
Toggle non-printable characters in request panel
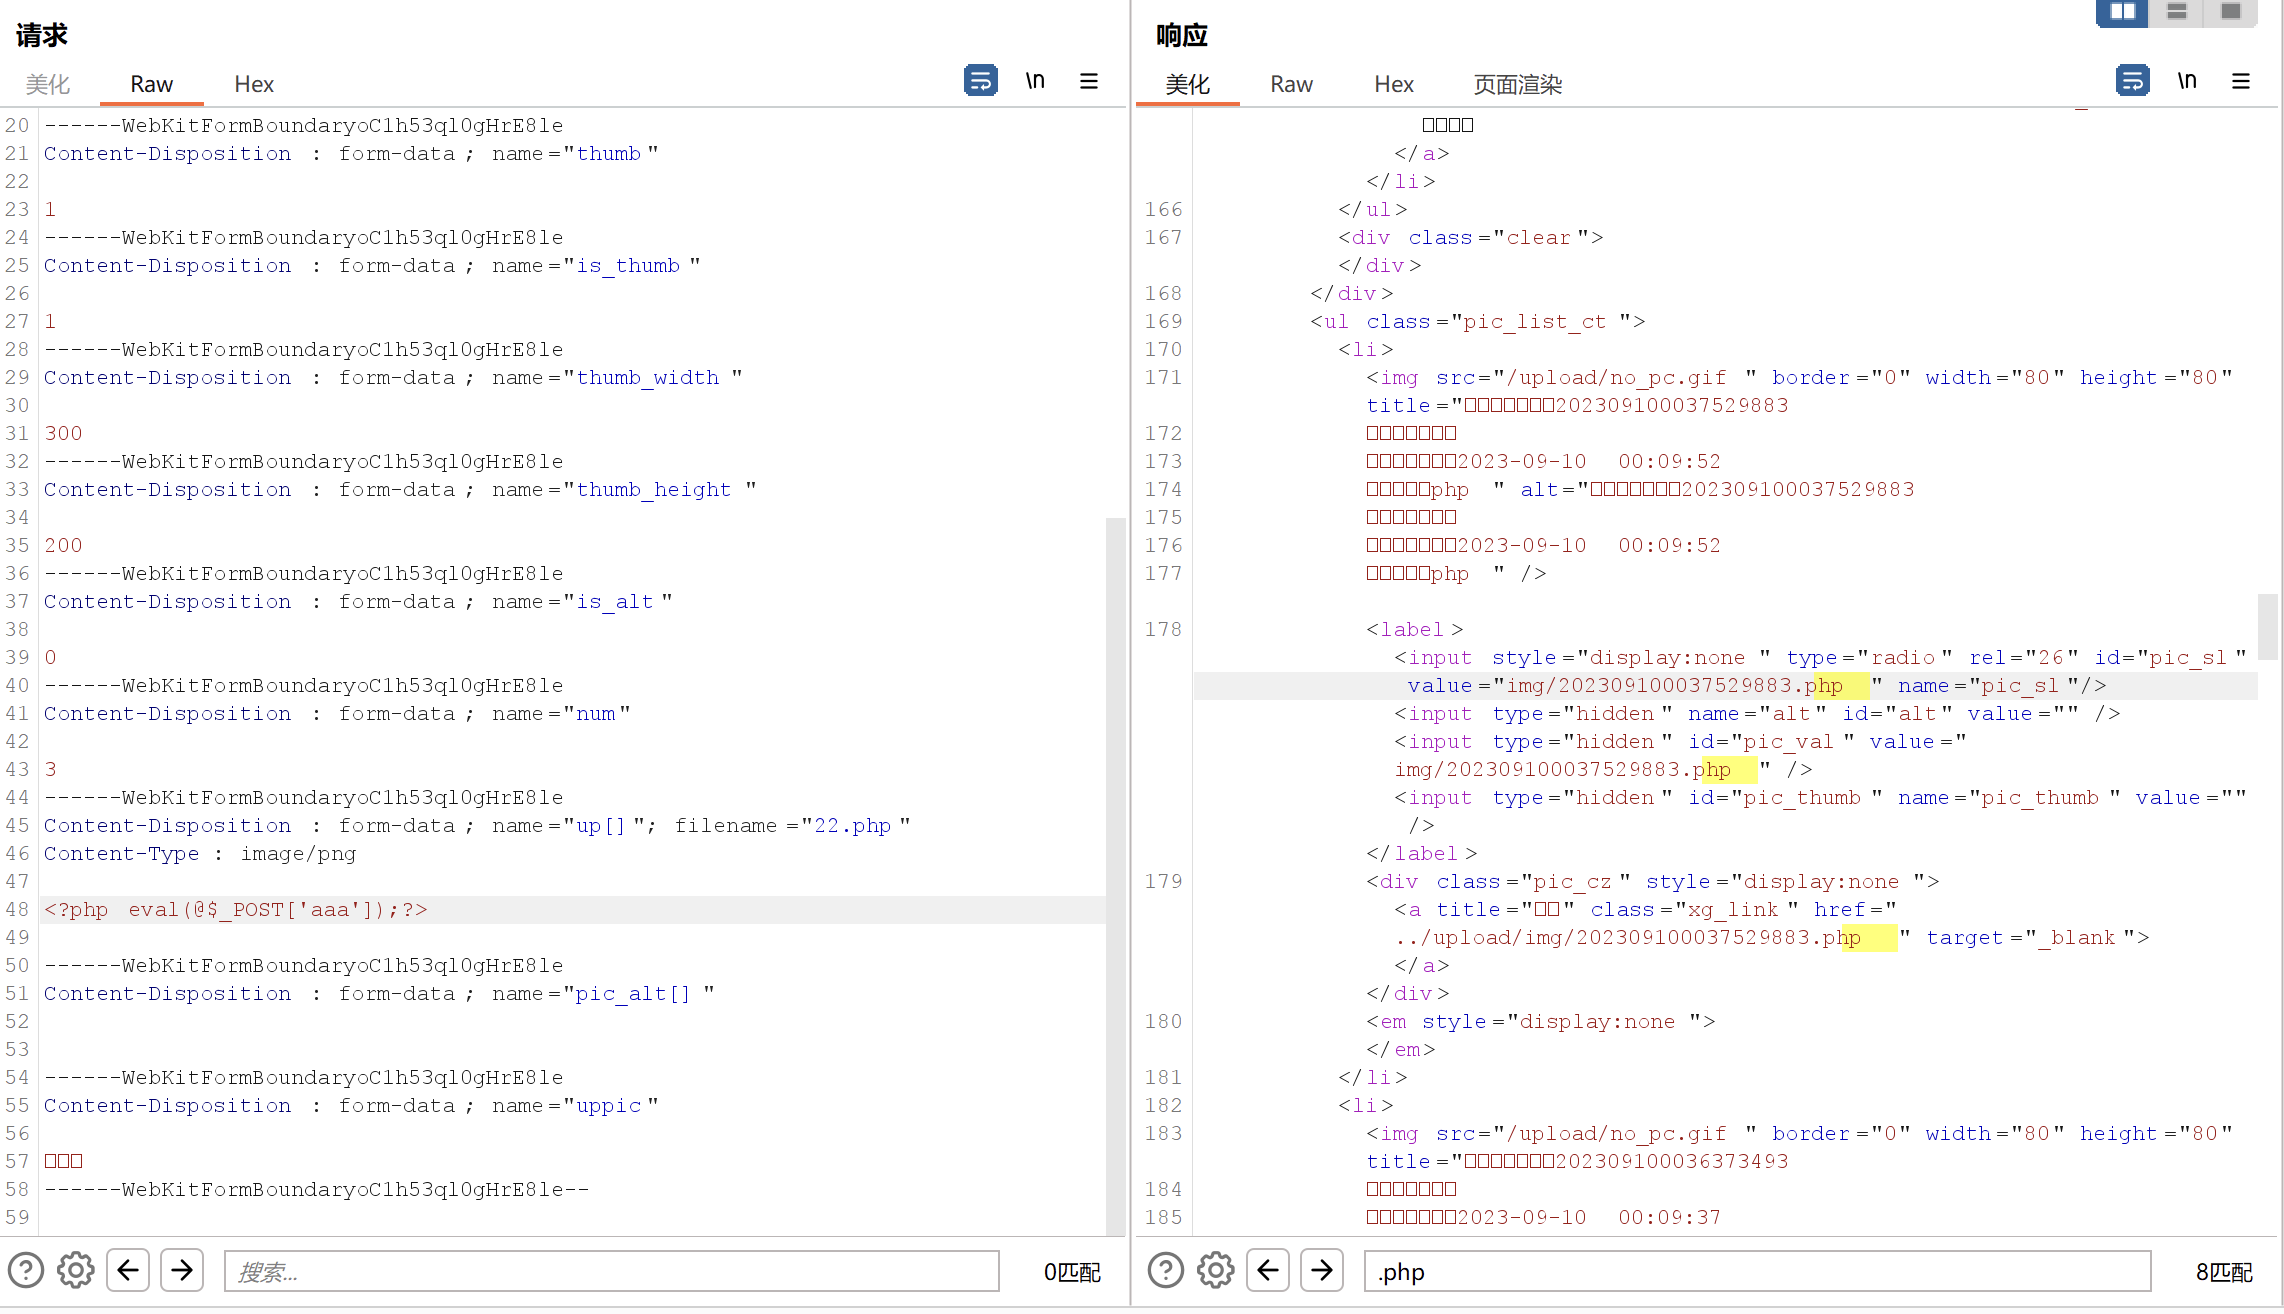(1035, 81)
